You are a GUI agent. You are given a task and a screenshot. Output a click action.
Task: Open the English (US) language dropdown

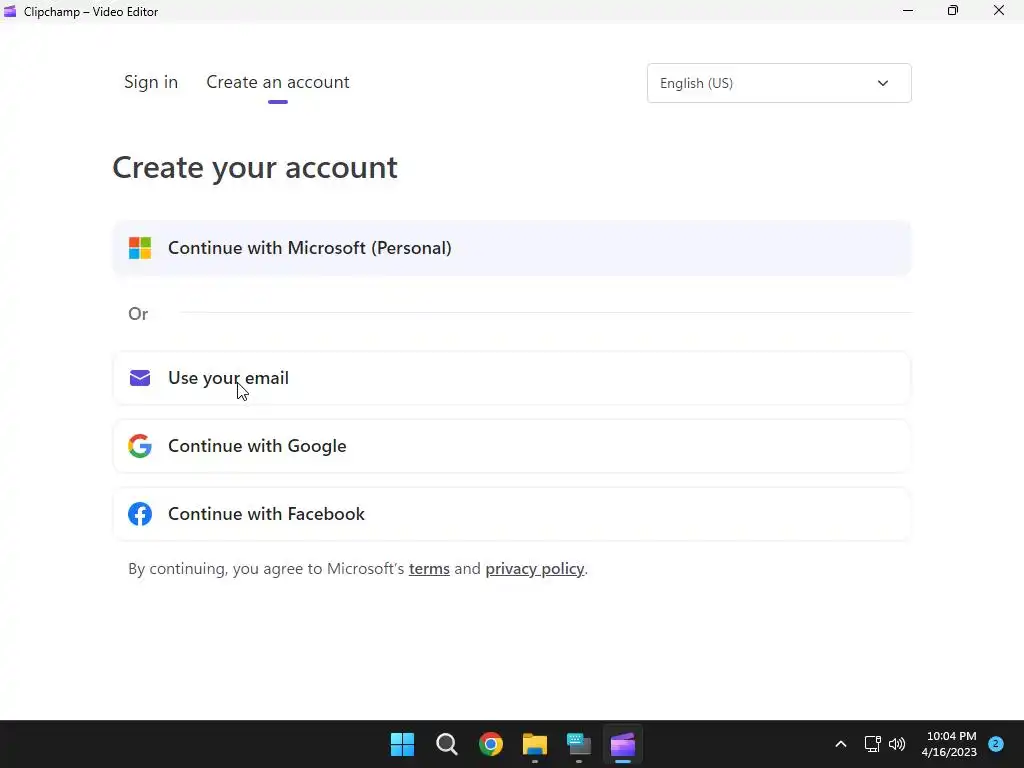tap(779, 83)
